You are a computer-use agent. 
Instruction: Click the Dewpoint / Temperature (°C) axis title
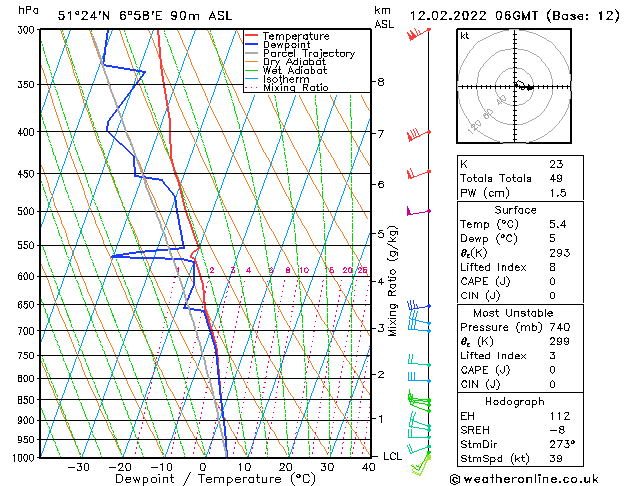coord(215,479)
